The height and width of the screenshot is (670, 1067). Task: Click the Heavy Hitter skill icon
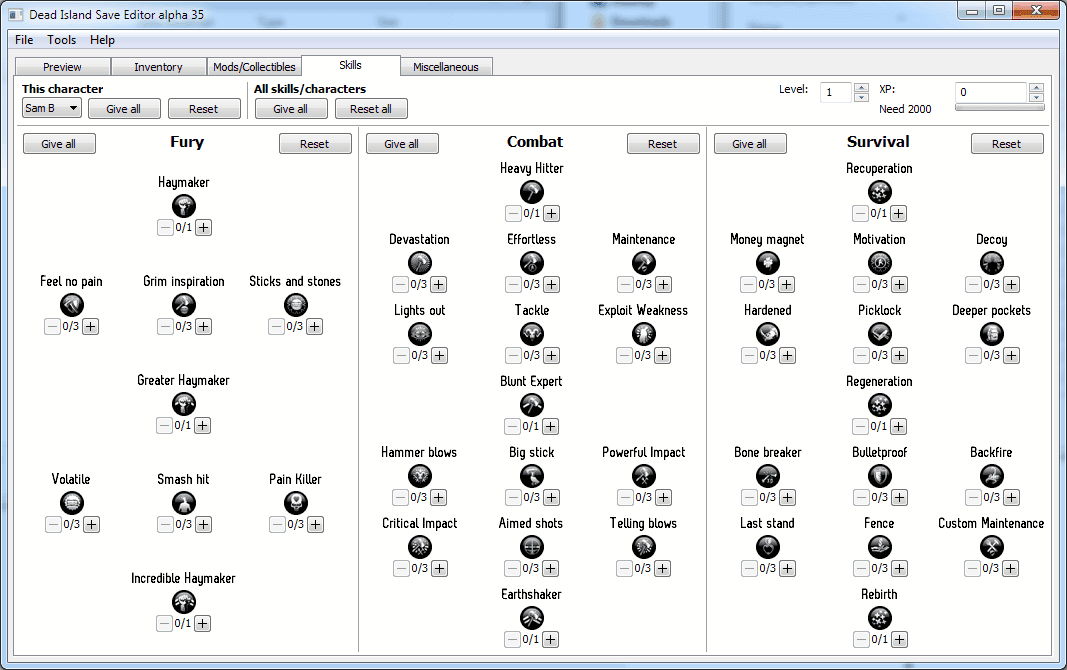pyautogui.click(x=532, y=192)
